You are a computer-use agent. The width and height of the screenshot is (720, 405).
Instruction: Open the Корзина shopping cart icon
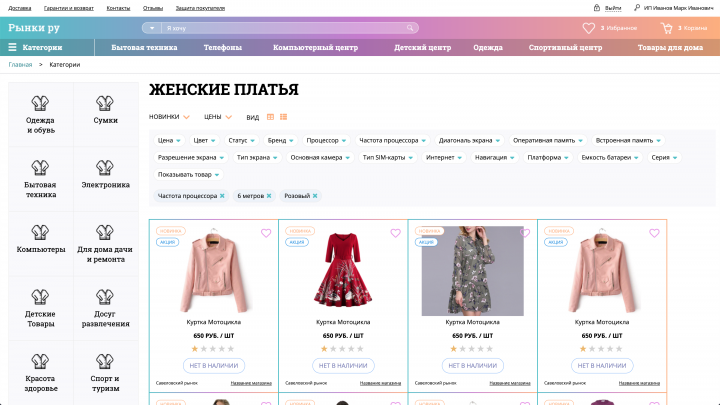pyautogui.click(x=666, y=28)
